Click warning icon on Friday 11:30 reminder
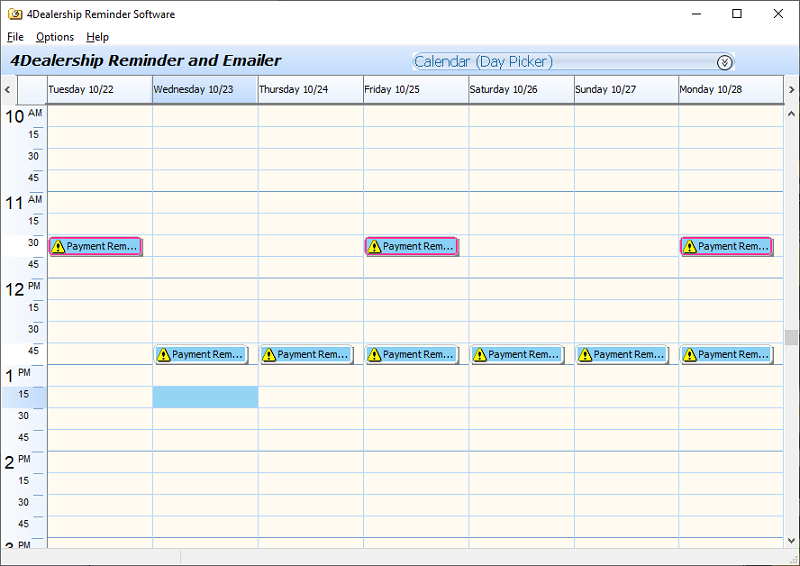This screenshot has width=800, height=566. 374,246
